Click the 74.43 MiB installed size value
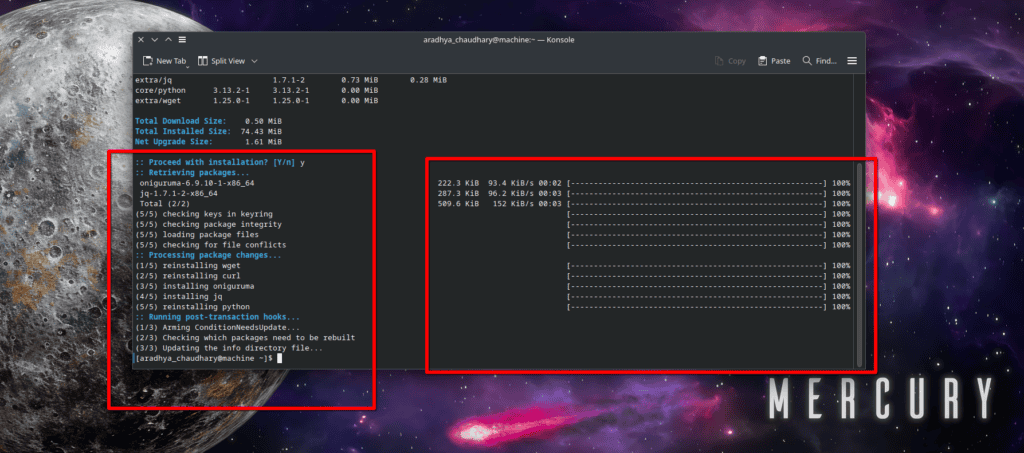Screen dimensions: 1024x453 click(261, 131)
